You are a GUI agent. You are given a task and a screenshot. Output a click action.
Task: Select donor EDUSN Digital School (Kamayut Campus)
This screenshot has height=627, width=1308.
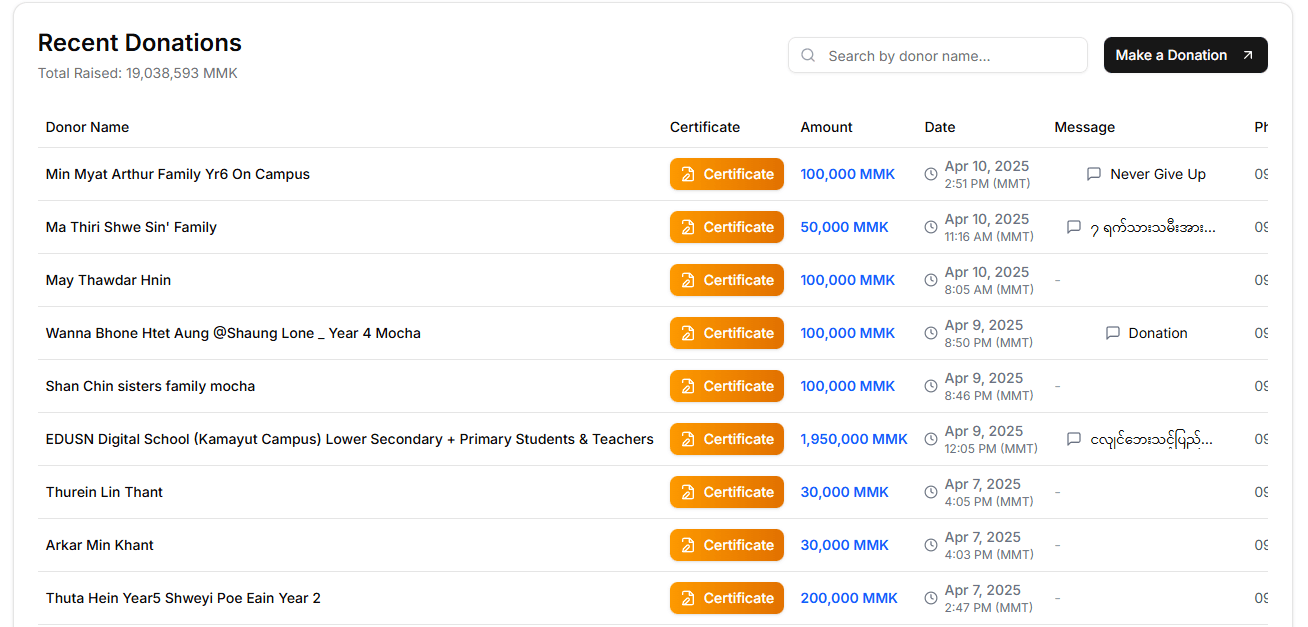pos(350,439)
